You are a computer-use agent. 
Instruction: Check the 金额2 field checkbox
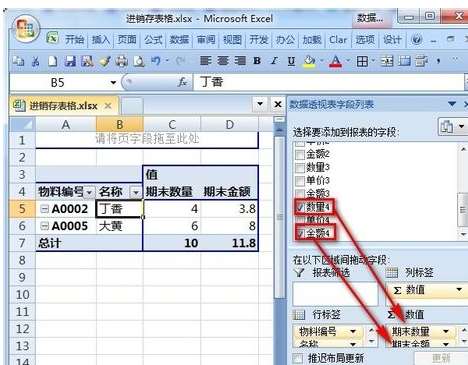click(x=300, y=154)
